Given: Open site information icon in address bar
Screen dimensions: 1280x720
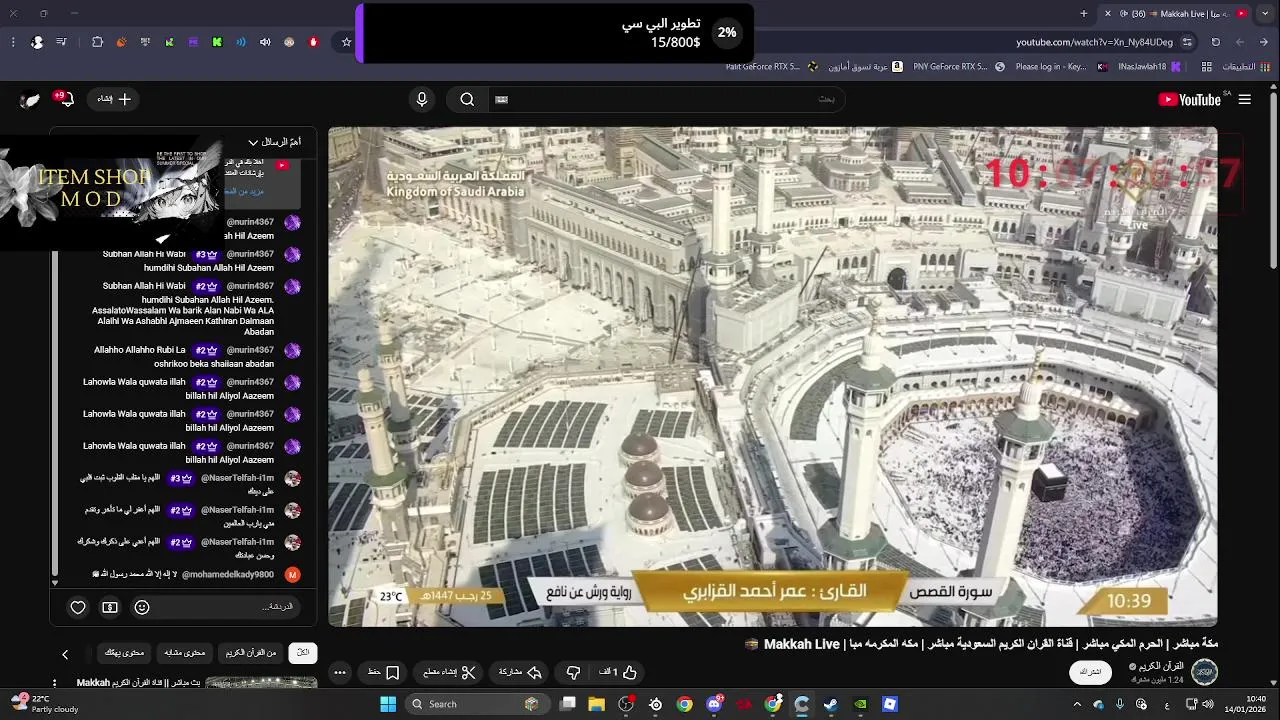Looking at the screenshot, I should [x=1187, y=42].
